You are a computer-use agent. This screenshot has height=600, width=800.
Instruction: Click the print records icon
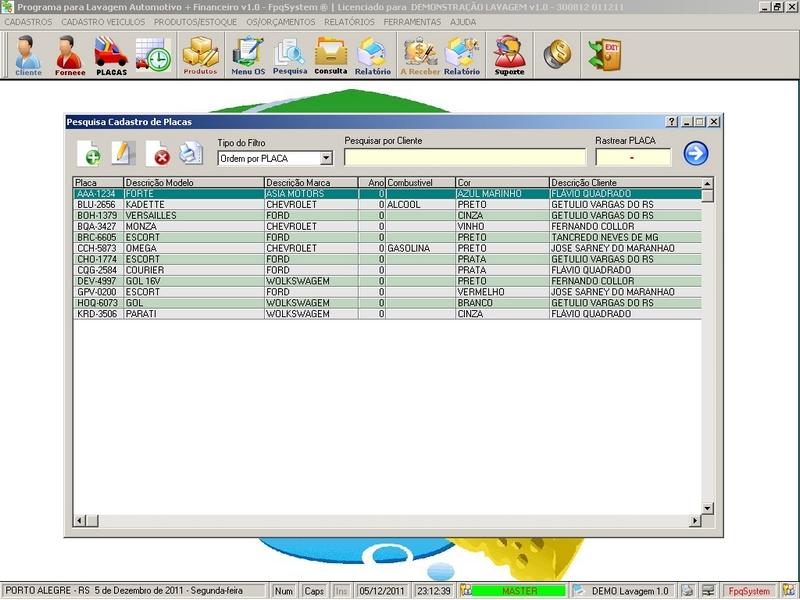coord(190,153)
